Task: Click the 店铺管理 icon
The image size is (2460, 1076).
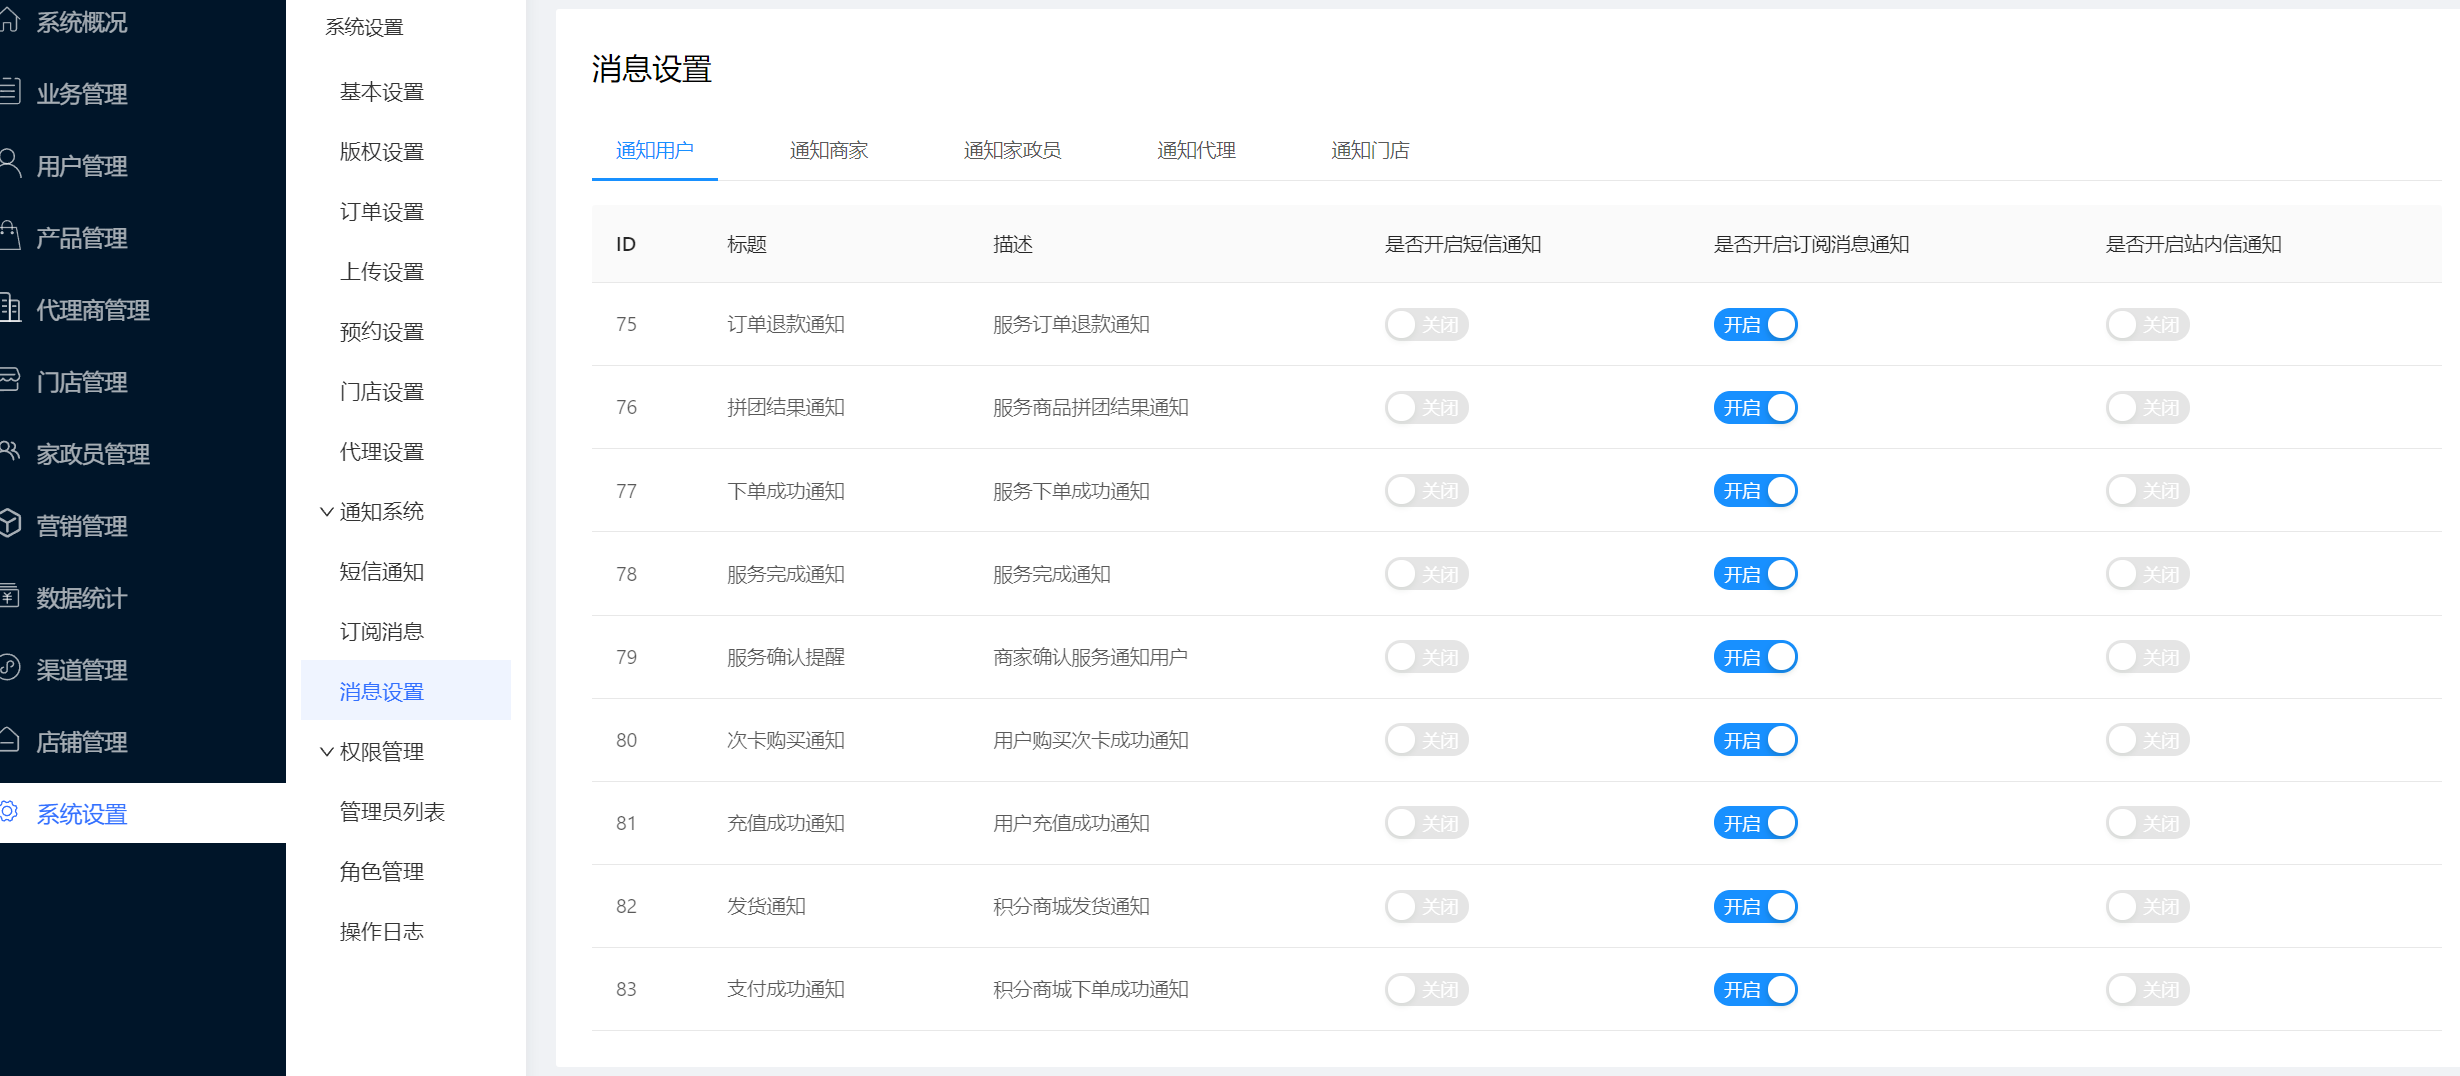Action: (10, 740)
